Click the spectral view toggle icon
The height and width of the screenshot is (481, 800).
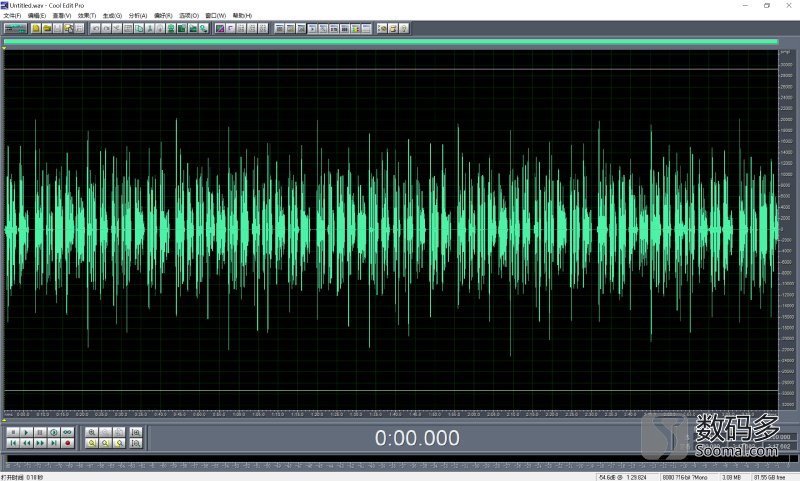click(220, 29)
